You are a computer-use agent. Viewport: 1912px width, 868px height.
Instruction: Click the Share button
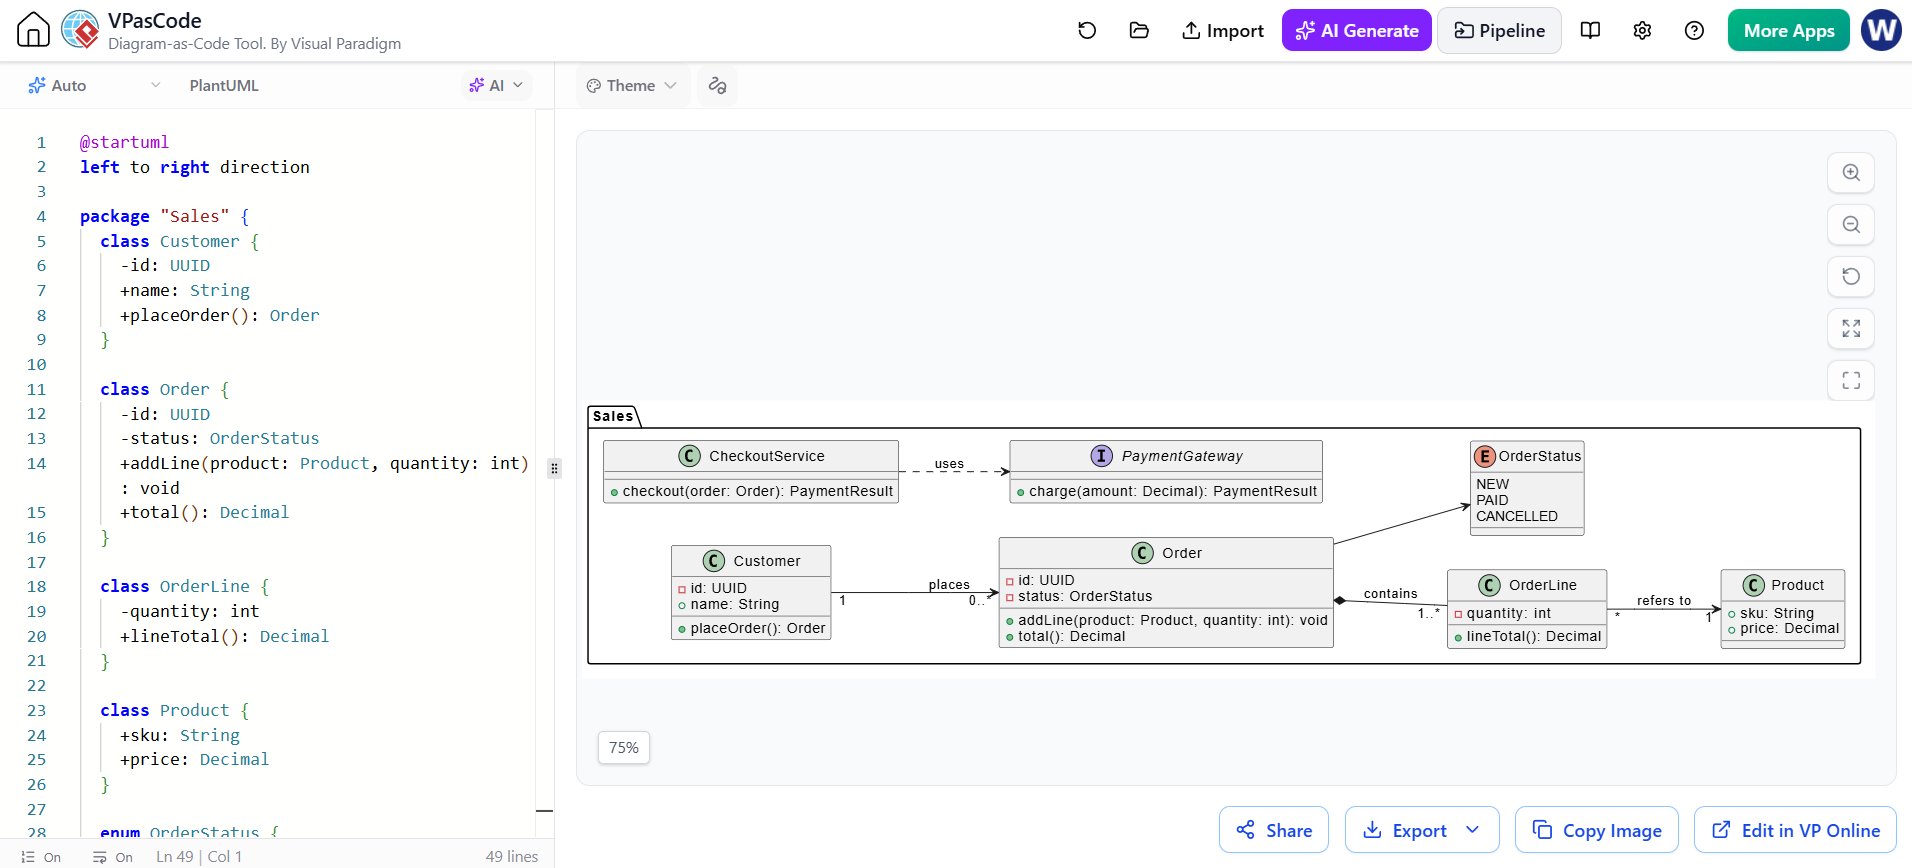click(x=1274, y=830)
